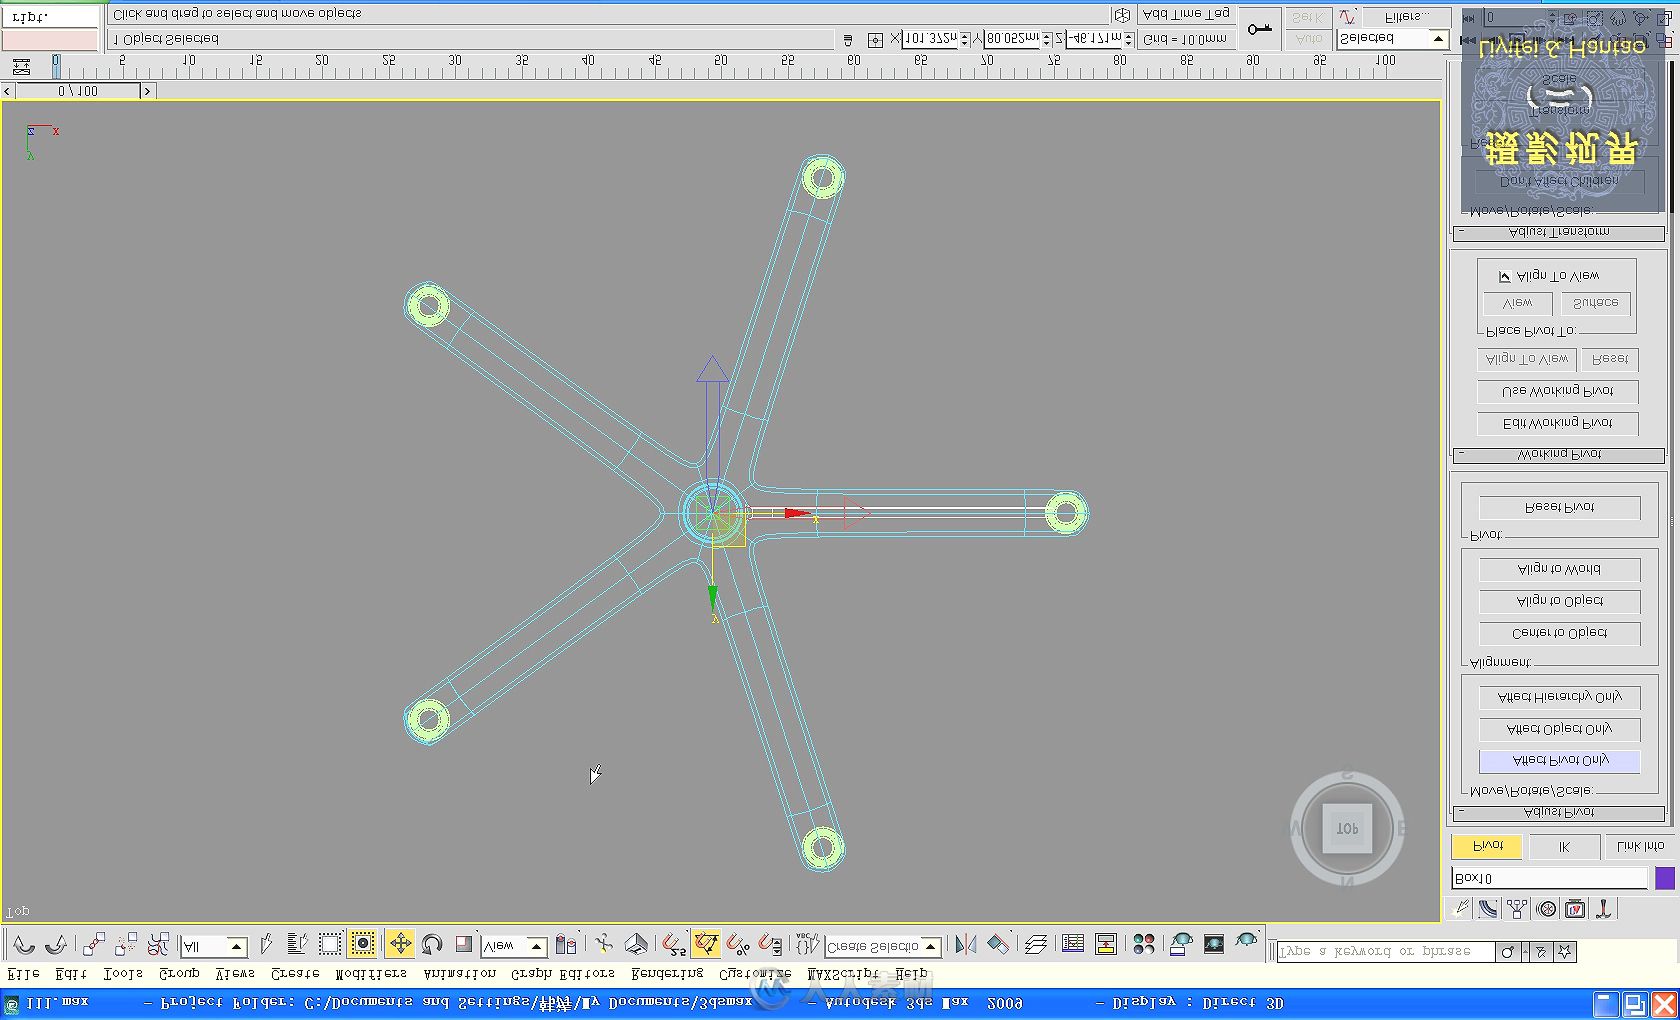Screen dimensions: 1680x1020
Task: Click the Align tool icon
Action: 998,945
